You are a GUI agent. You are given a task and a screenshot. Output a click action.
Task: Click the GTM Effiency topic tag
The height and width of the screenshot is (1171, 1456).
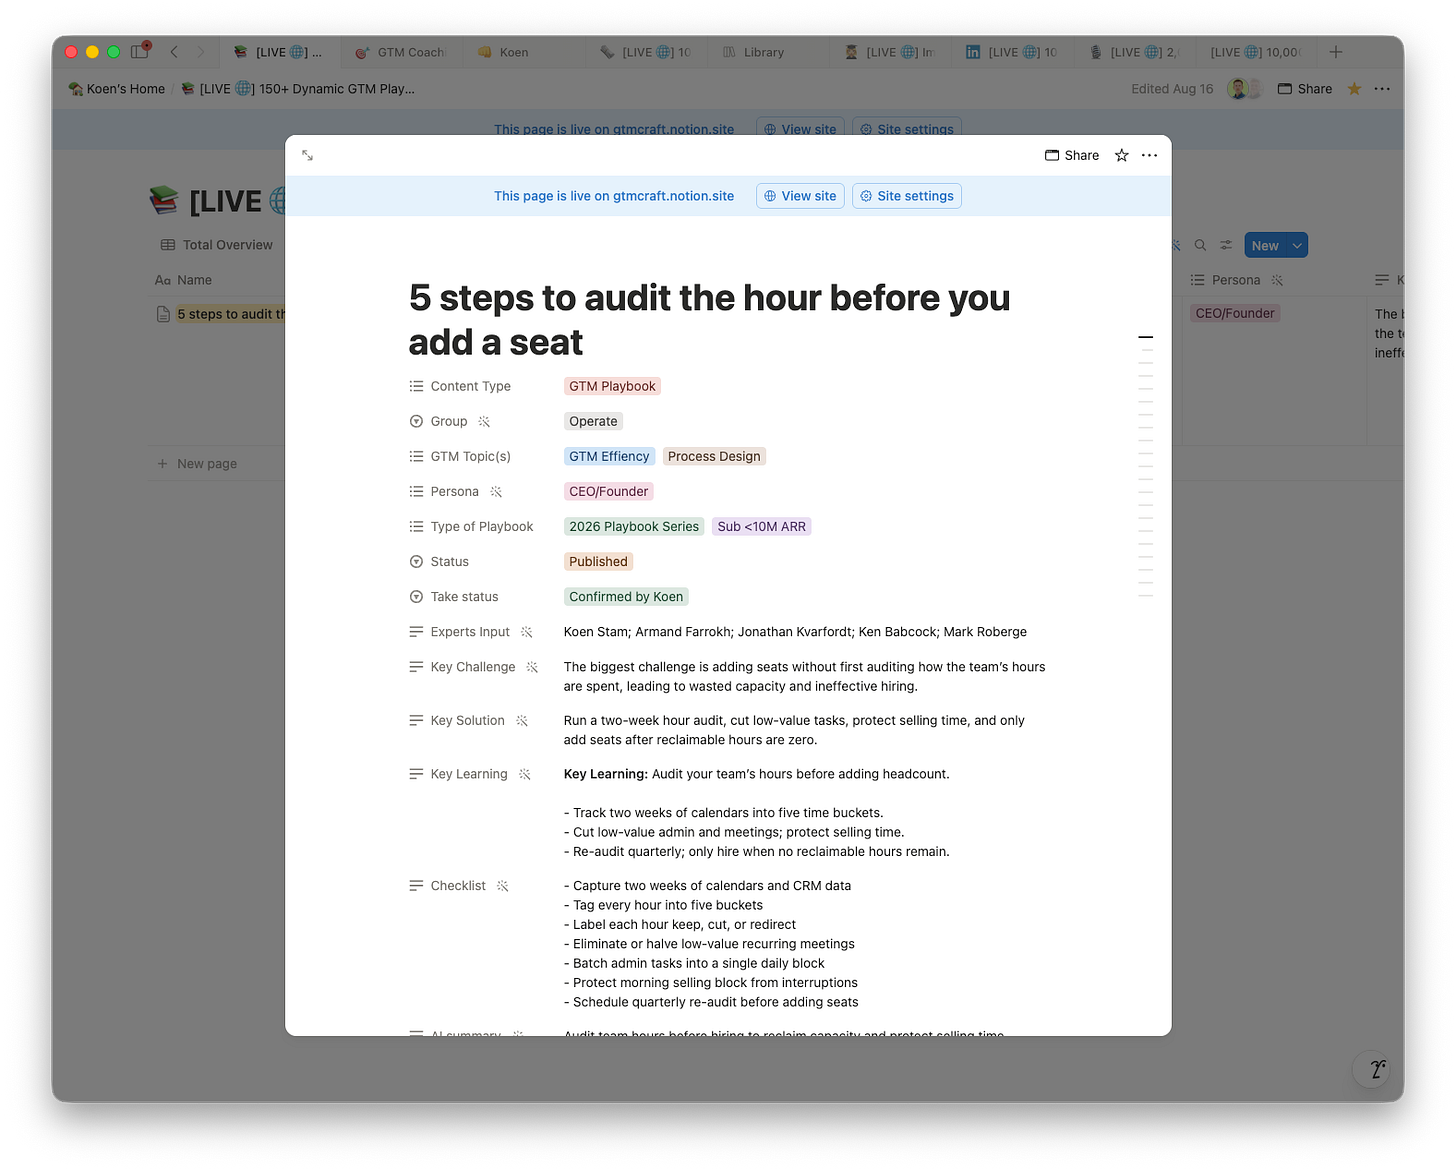point(609,456)
